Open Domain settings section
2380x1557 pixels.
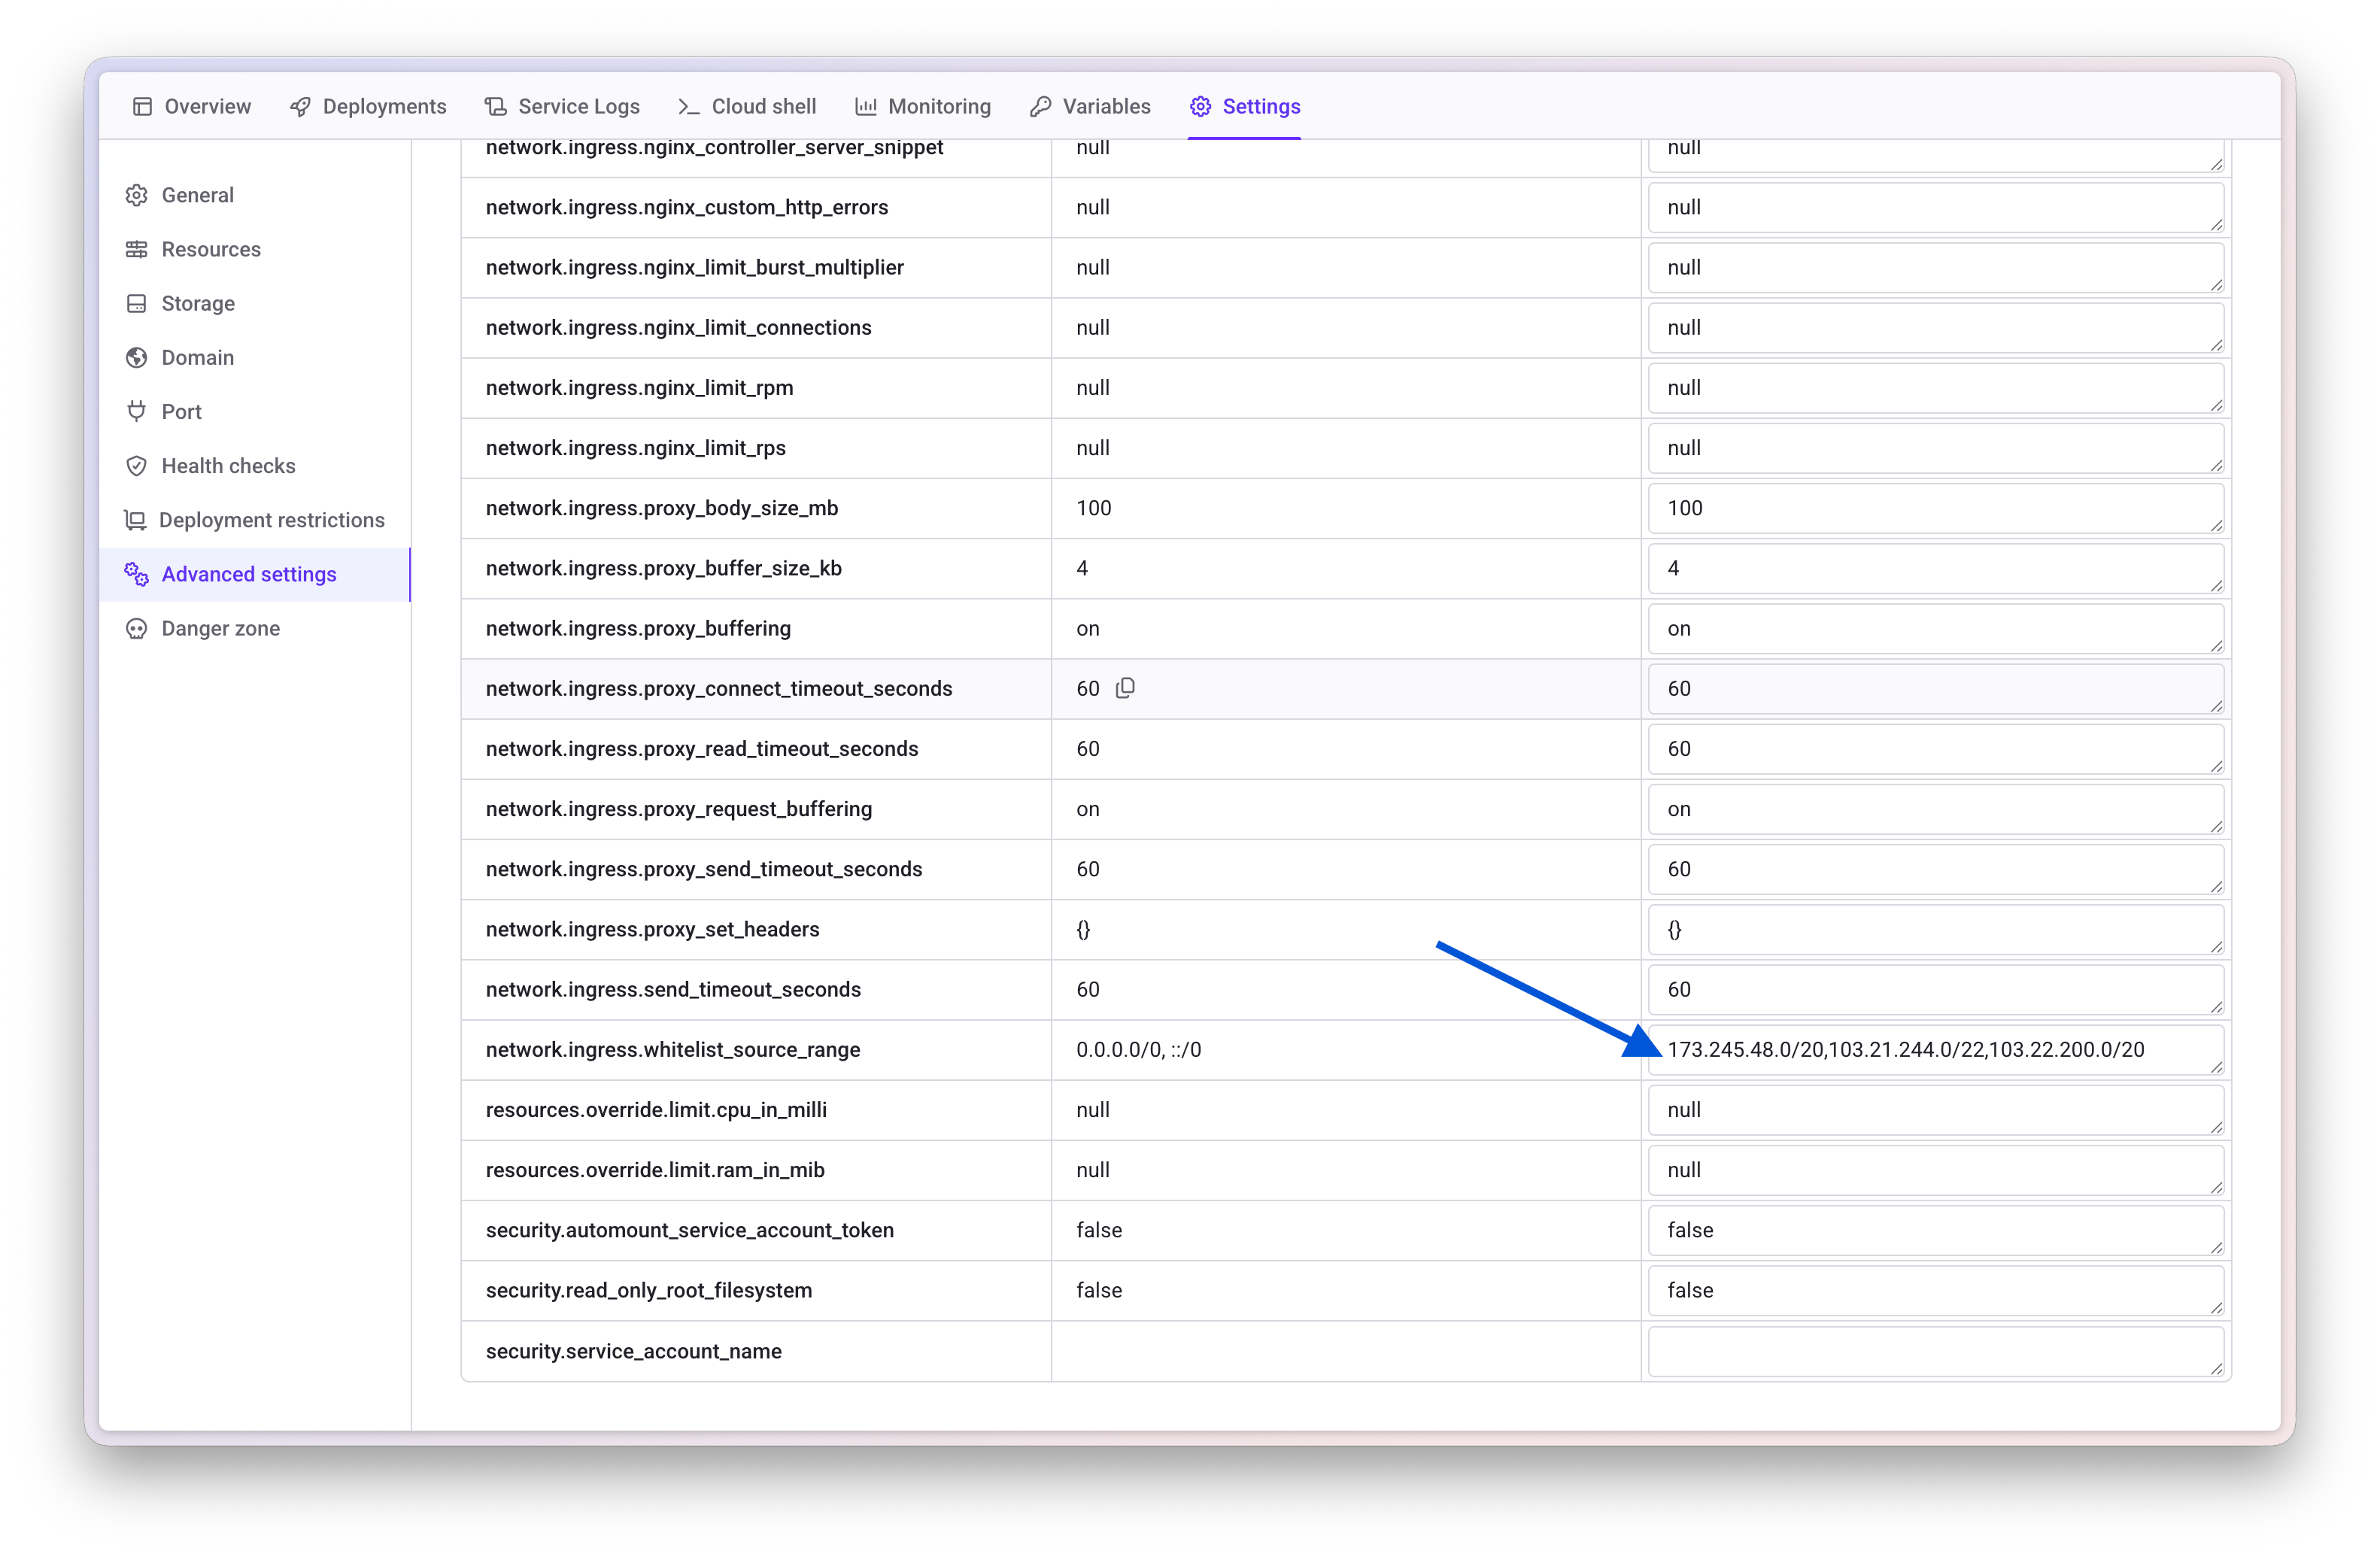tap(255, 357)
